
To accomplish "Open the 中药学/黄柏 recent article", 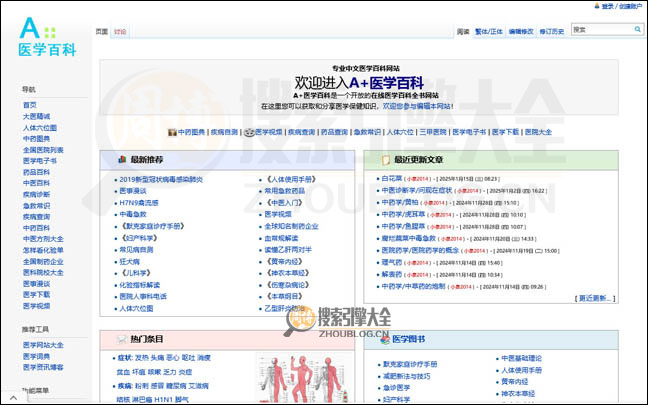I will coord(400,202).
